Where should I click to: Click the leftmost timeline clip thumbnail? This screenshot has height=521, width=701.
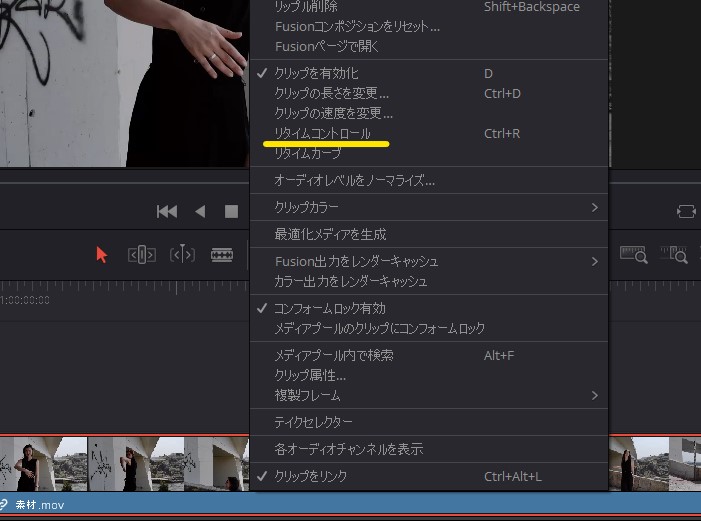pos(43,464)
